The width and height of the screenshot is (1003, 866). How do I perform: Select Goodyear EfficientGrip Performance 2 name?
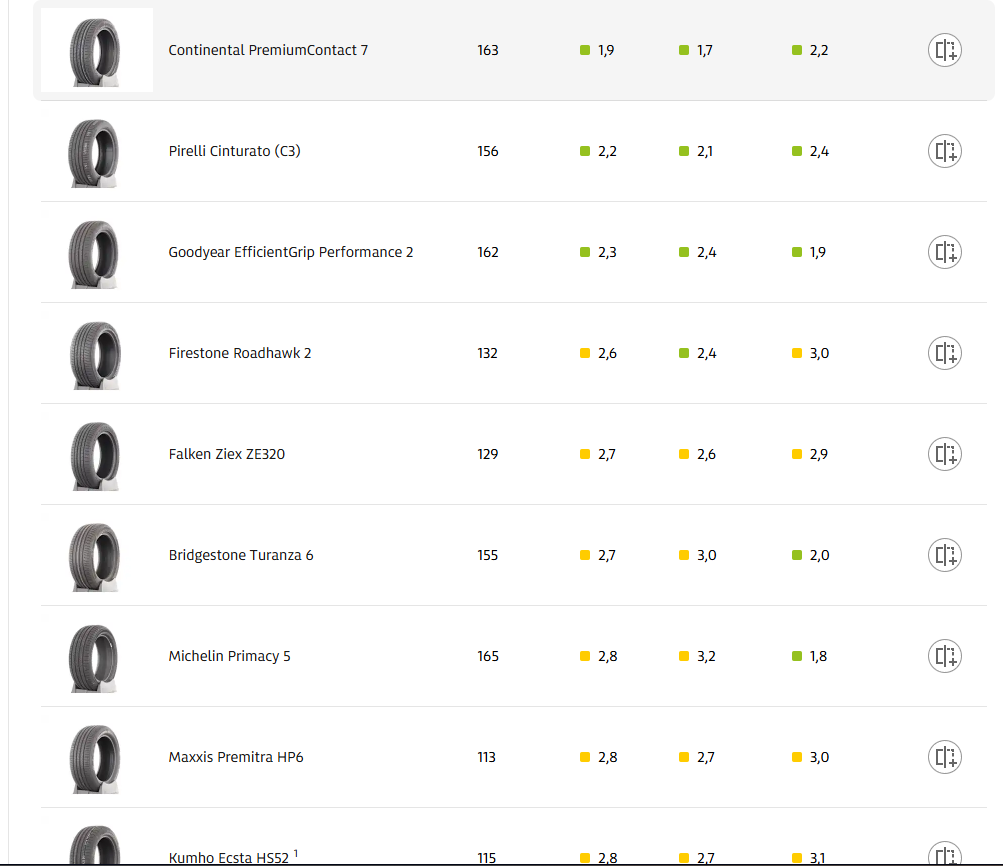[290, 252]
